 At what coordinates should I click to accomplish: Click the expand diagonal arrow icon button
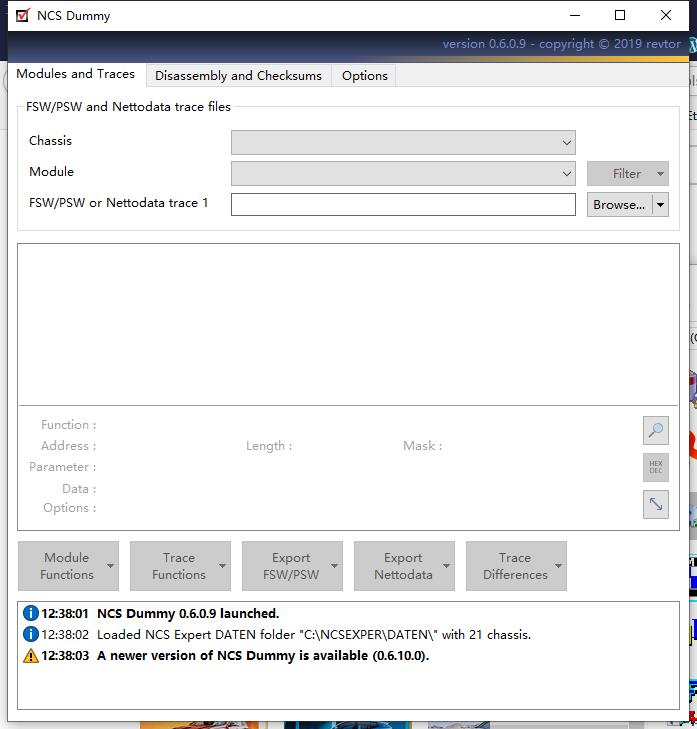(656, 504)
